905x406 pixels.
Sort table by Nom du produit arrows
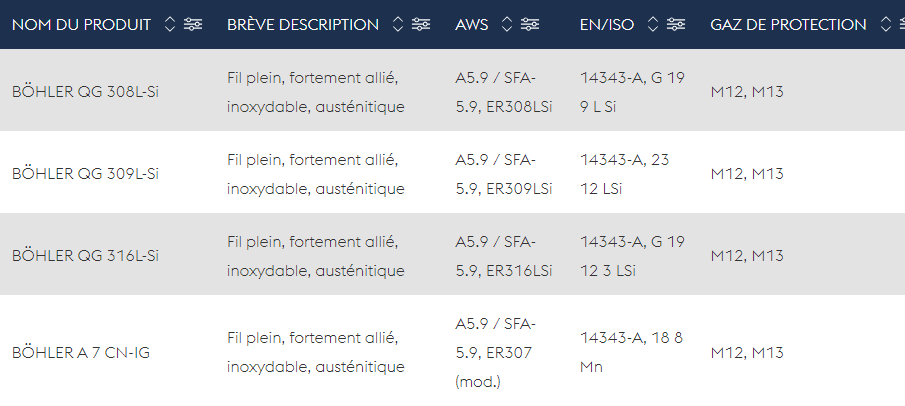click(169, 25)
